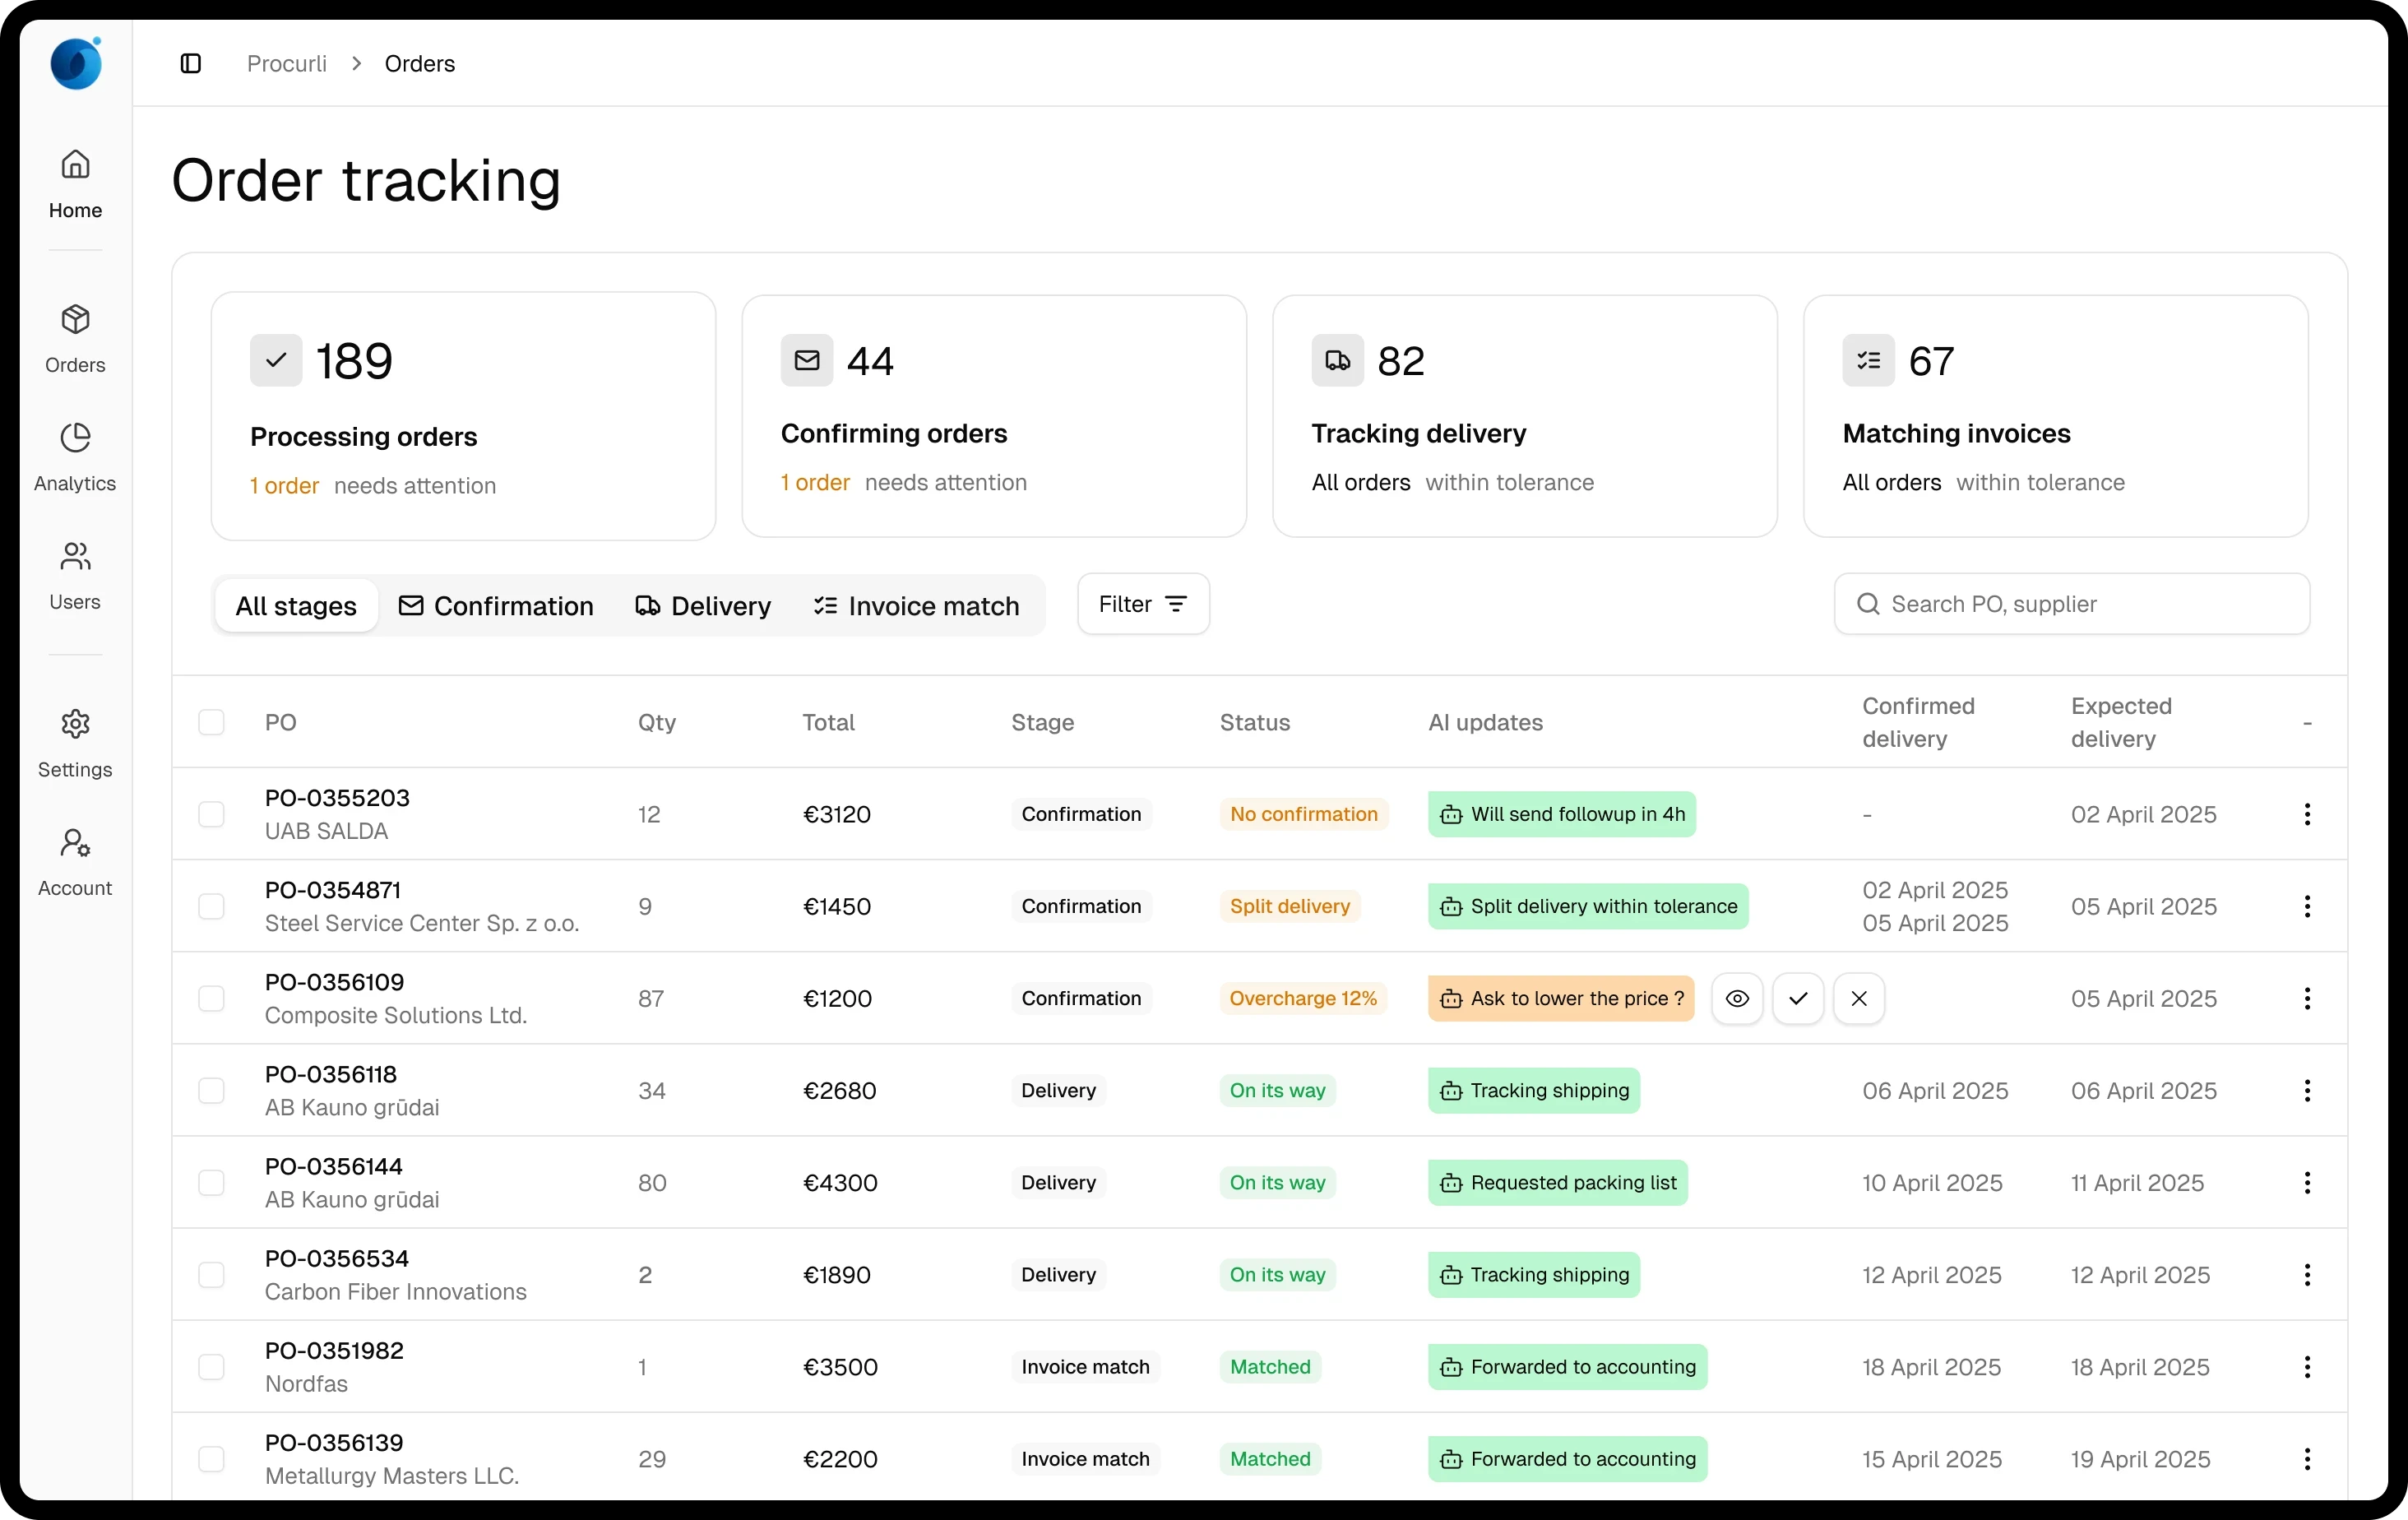Open the Matching invoices summary card
Image resolution: width=2408 pixels, height=1520 pixels.
(2055, 416)
